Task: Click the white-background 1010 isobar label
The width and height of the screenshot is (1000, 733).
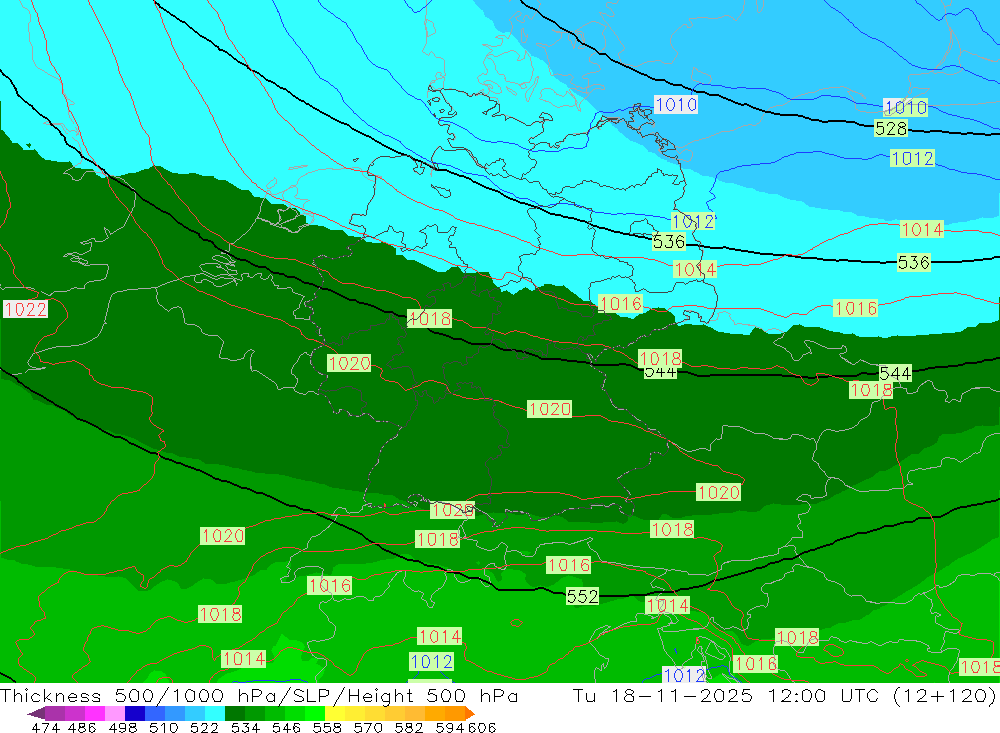Action: point(676,105)
